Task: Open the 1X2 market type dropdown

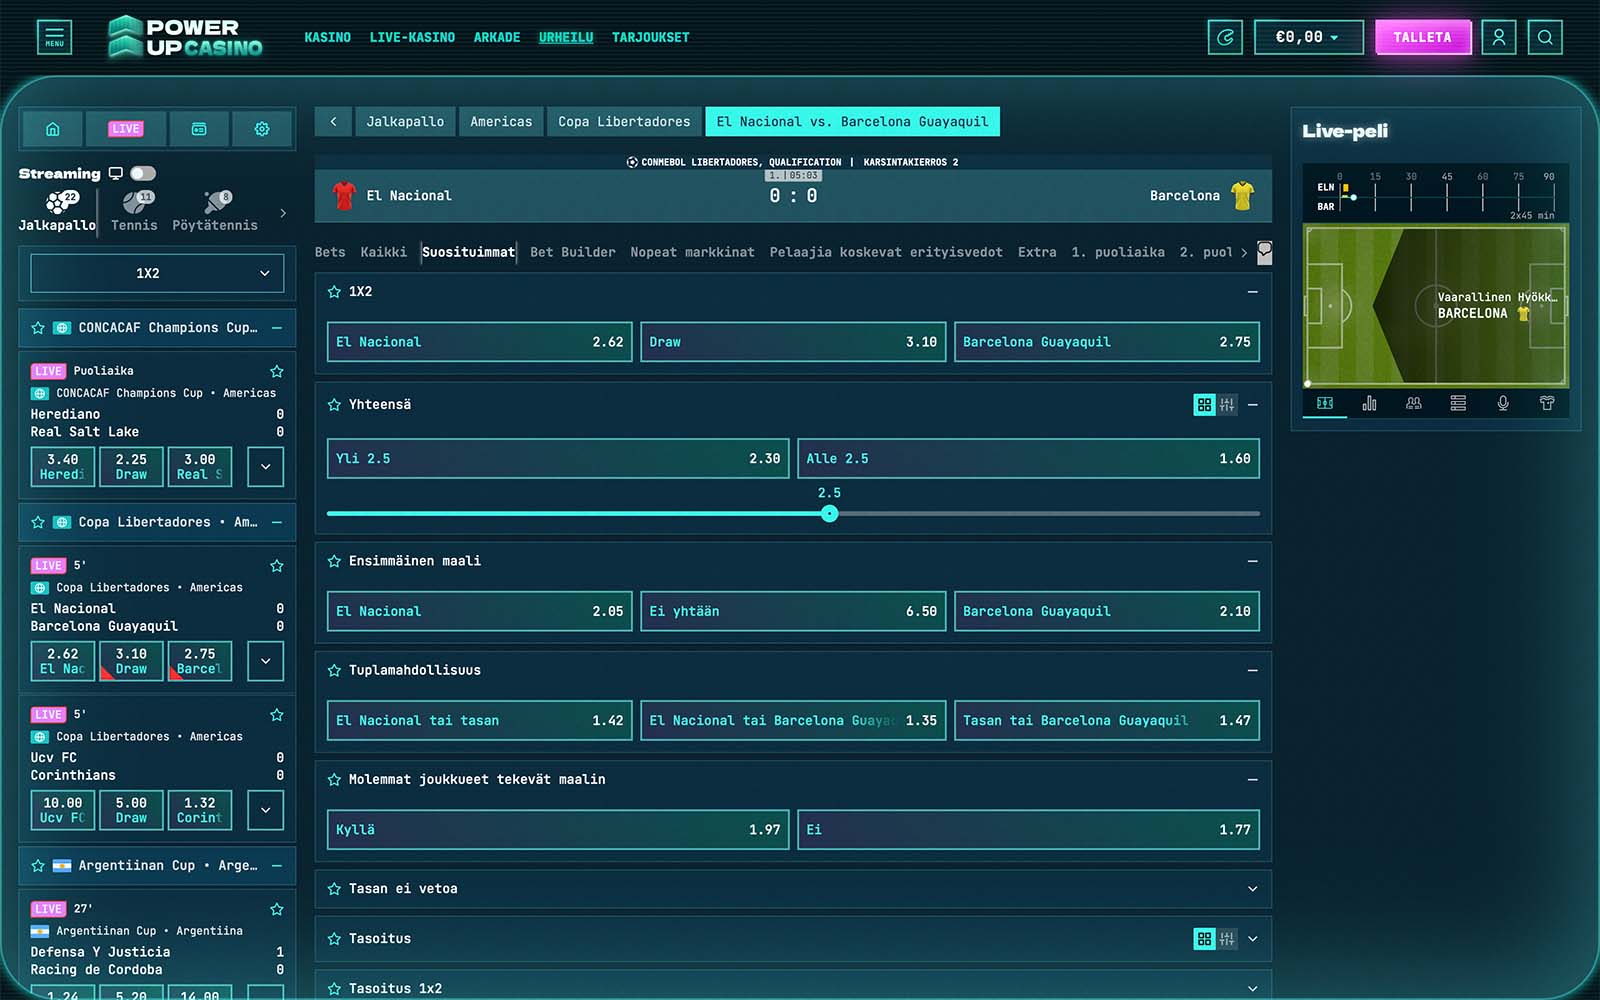Action: coord(157,273)
